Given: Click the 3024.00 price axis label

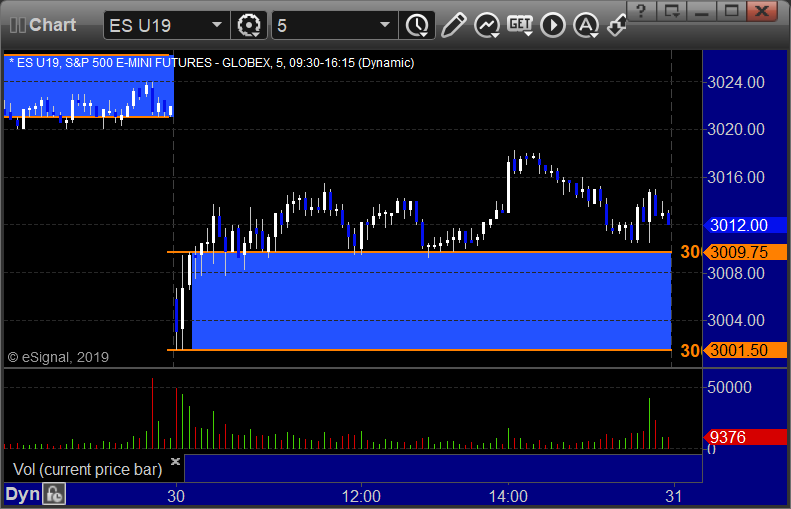Looking at the screenshot, I should pos(736,82).
